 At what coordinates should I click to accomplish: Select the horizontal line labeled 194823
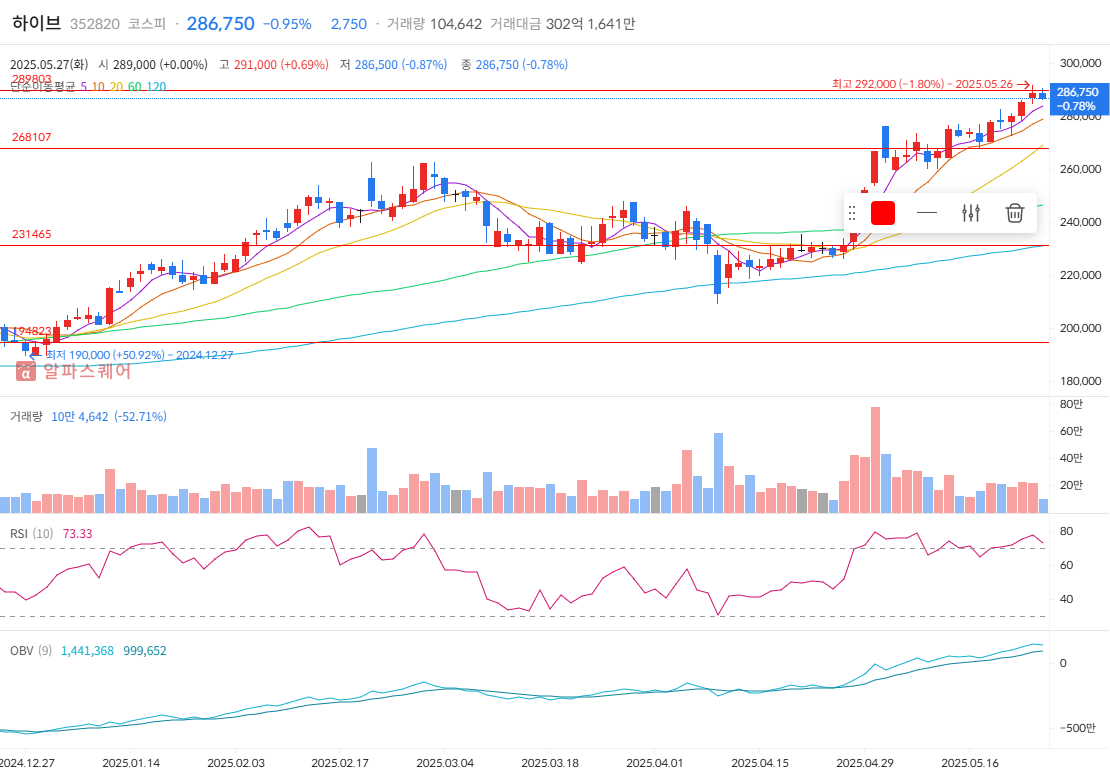(x=524, y=343)
